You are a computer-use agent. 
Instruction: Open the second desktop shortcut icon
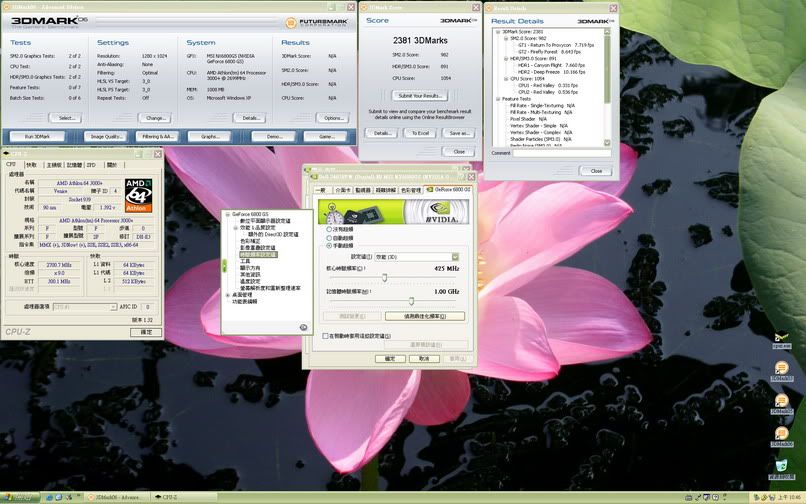click(781, 367)
